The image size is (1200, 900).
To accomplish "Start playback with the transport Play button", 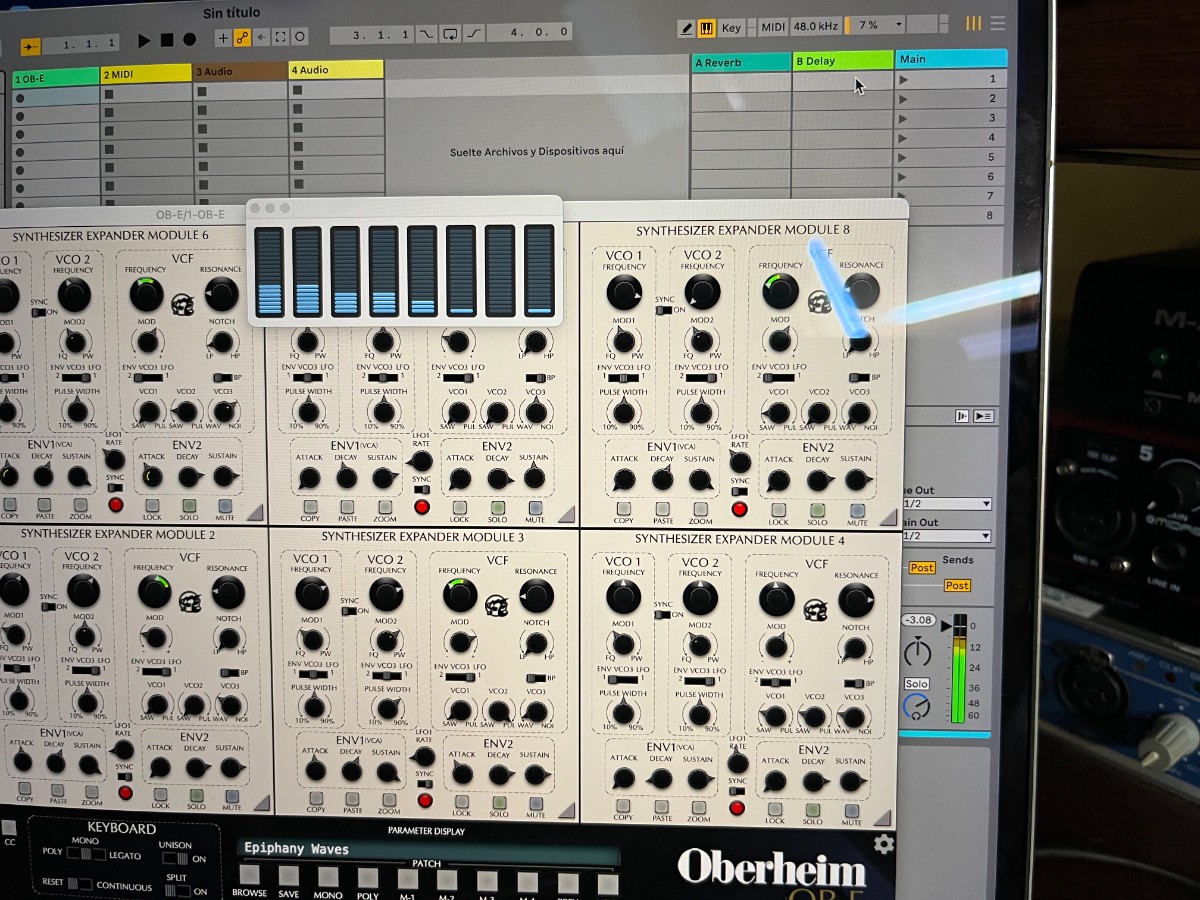I will 144,40.
